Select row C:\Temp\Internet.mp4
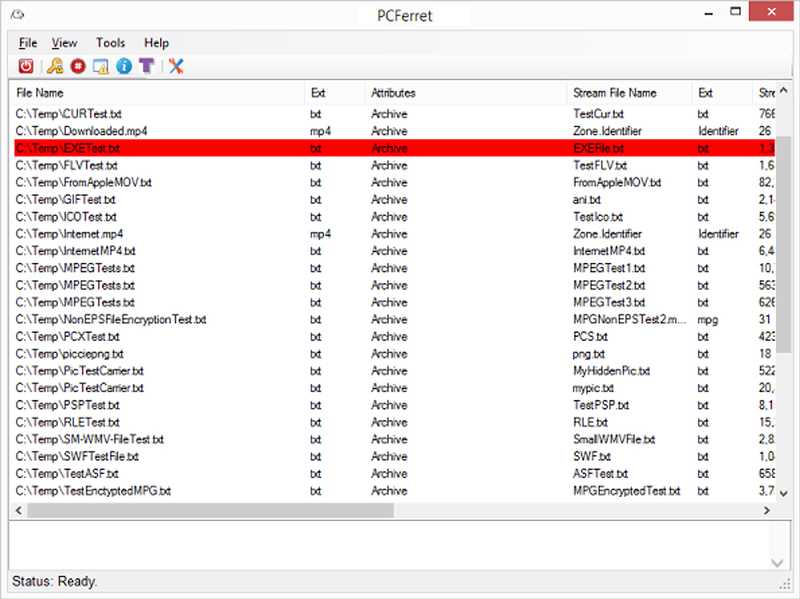The width and height of the screenshot is (800, 599). tap(394, 234)
